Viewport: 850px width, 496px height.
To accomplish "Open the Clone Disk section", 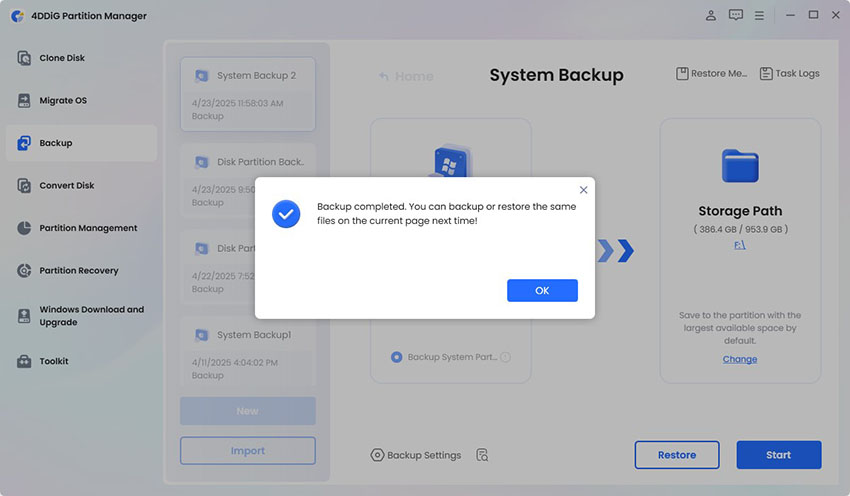I will [81, 58].
